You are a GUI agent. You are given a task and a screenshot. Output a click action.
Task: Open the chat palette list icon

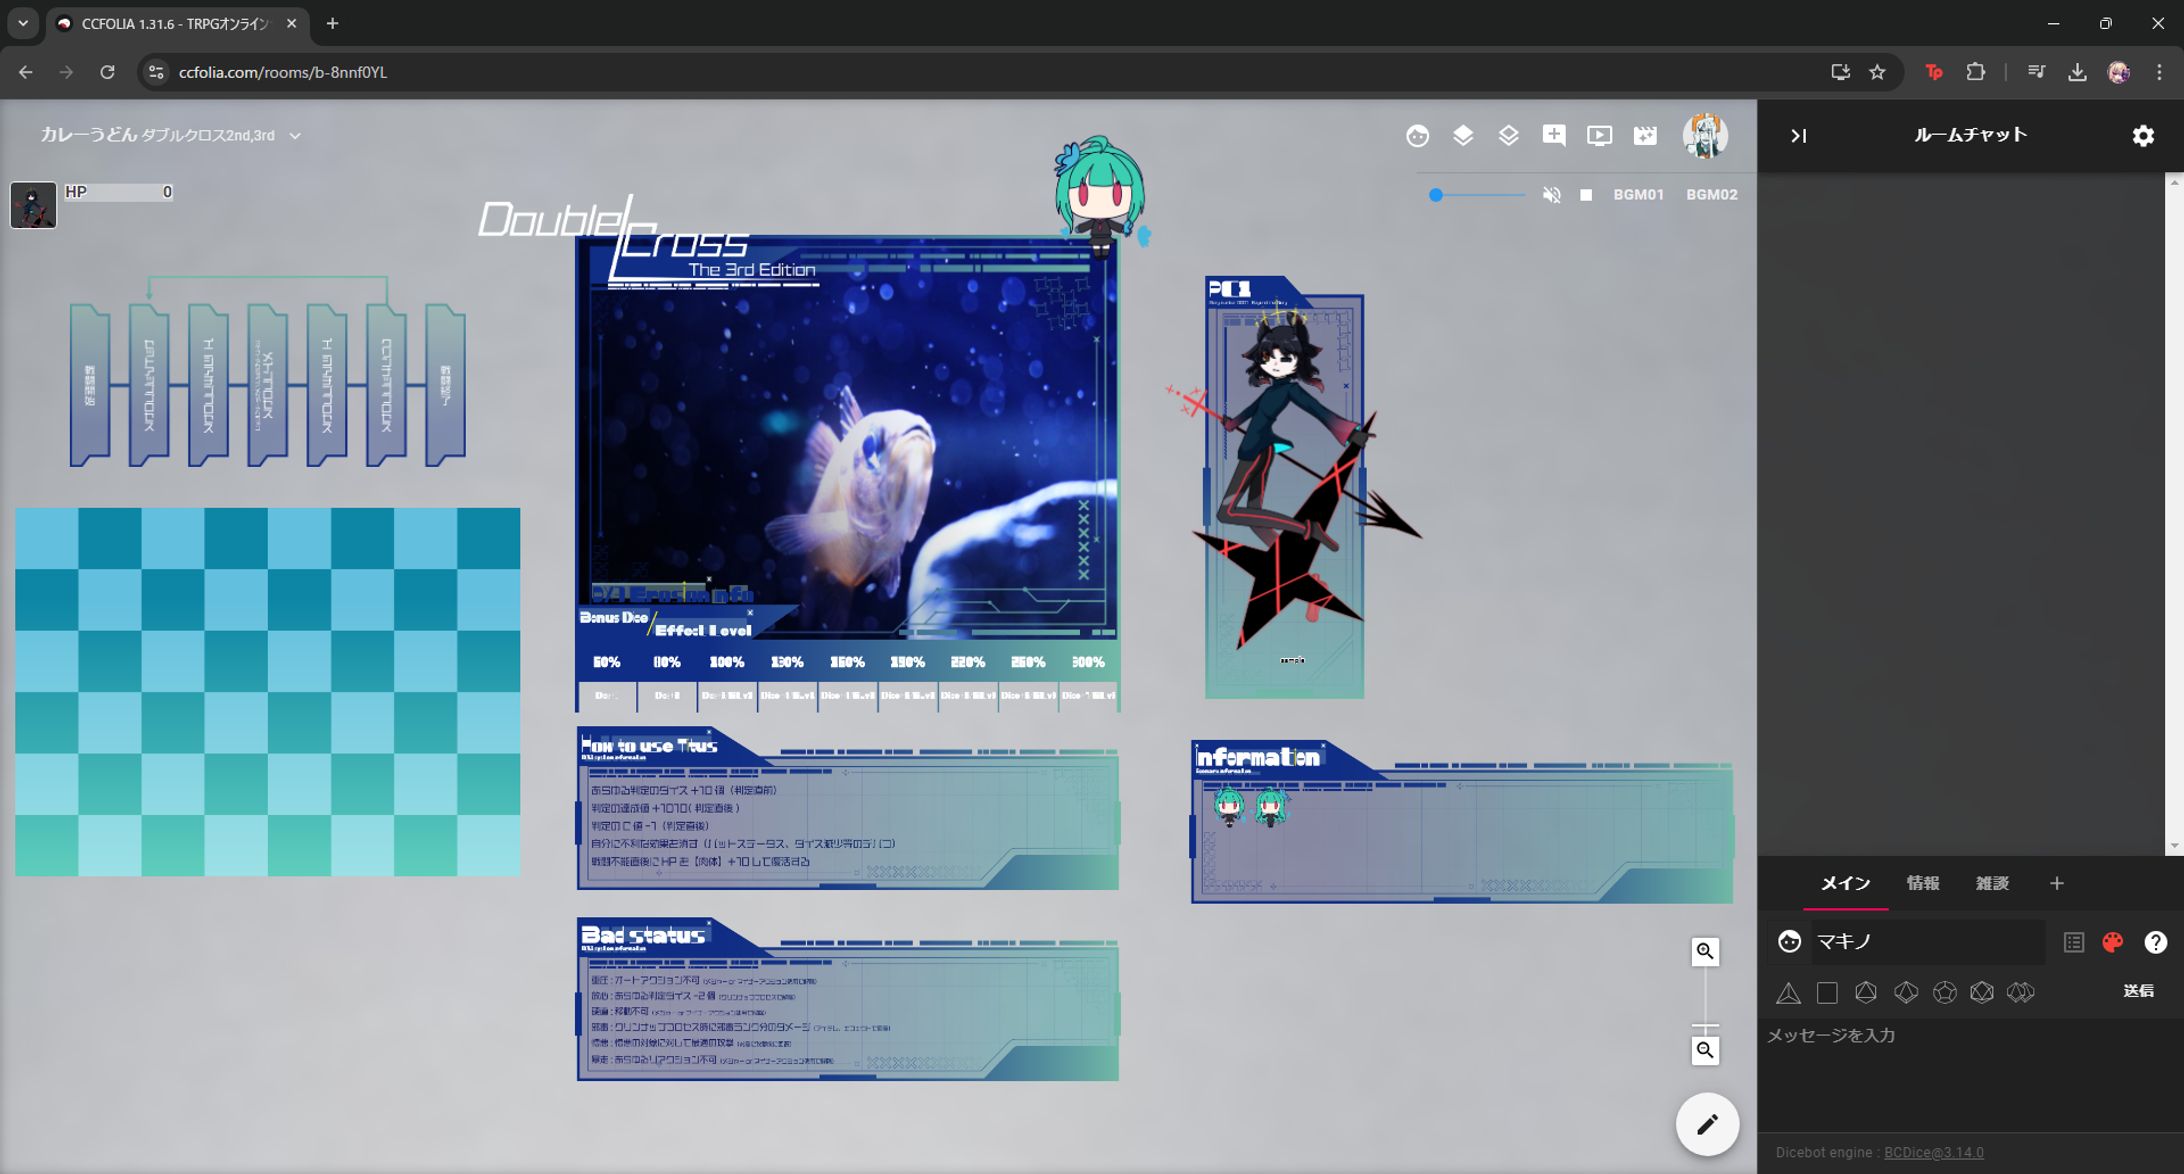pos(2074,942)
